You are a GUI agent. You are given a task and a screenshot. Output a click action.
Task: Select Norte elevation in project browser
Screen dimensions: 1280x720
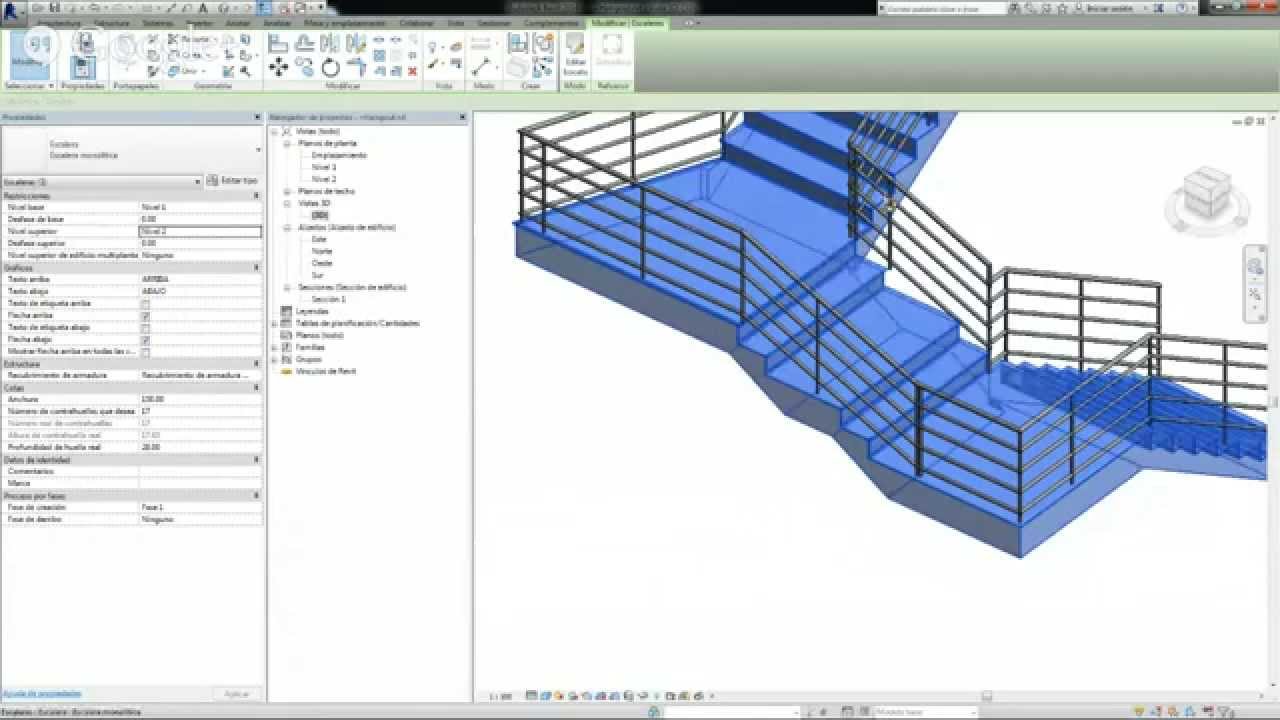click(x=321, y=252)
